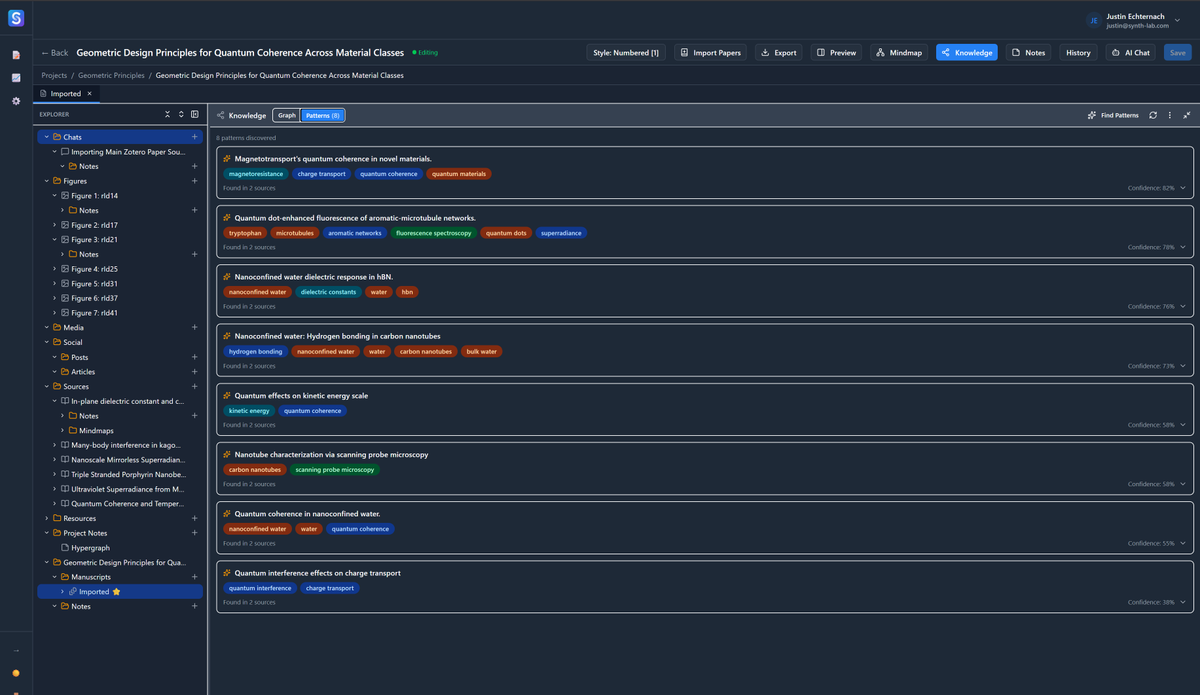Add an item to the Media folder
Viewport: 1200px width, 695px height.
point(194,327)
